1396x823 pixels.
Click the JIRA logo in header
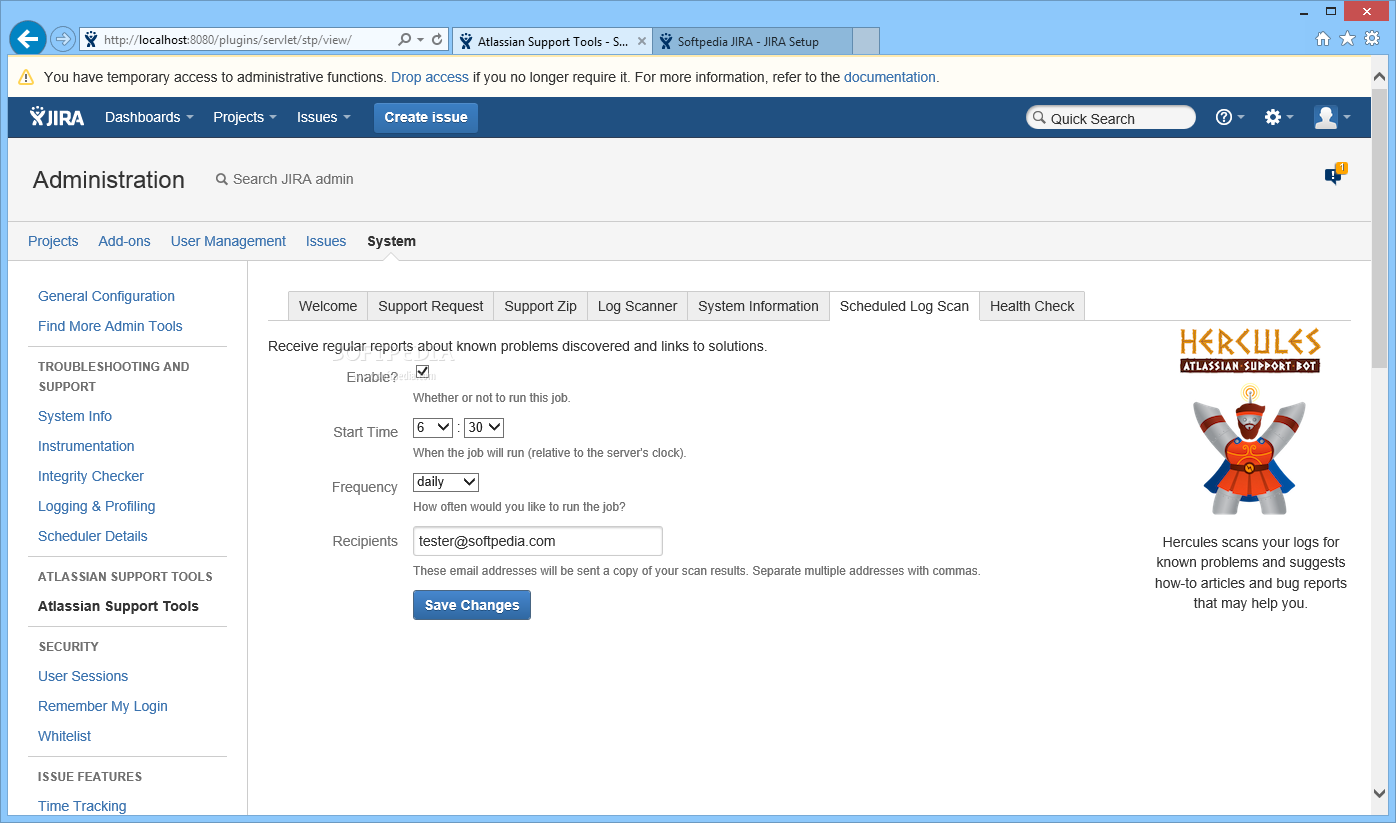pyautogui.click(x=57, y=117)
